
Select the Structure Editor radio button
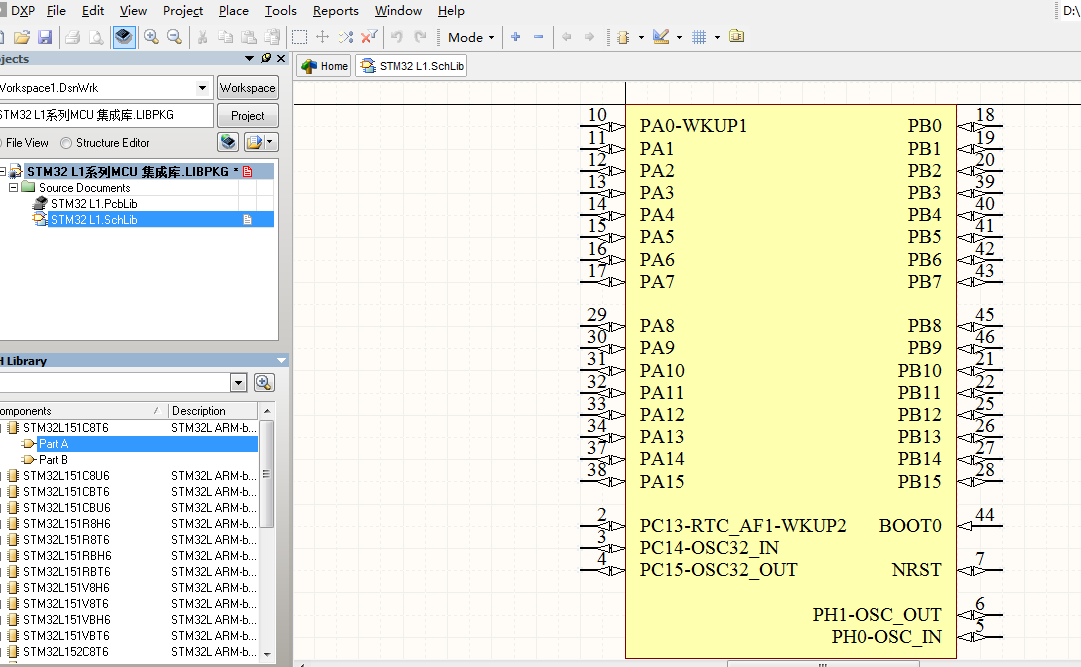tap(66, 143)
